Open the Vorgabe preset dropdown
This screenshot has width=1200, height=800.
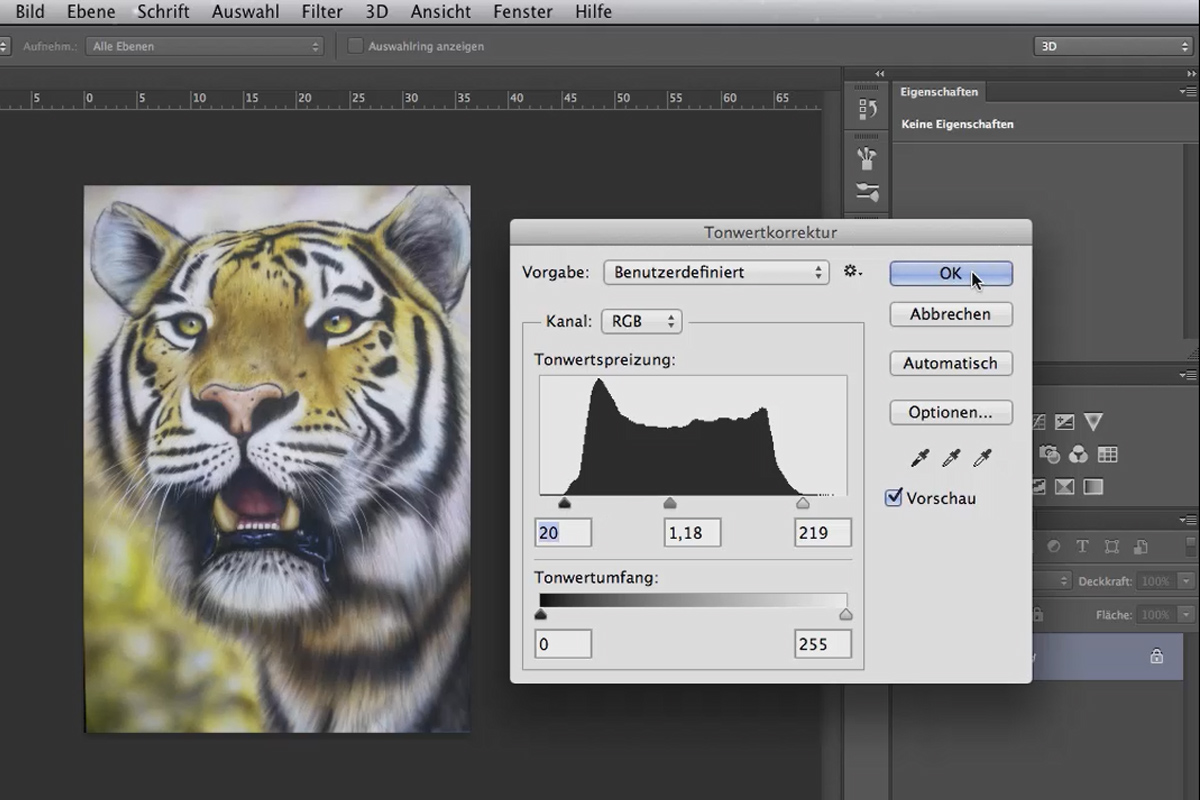[716, 272]
